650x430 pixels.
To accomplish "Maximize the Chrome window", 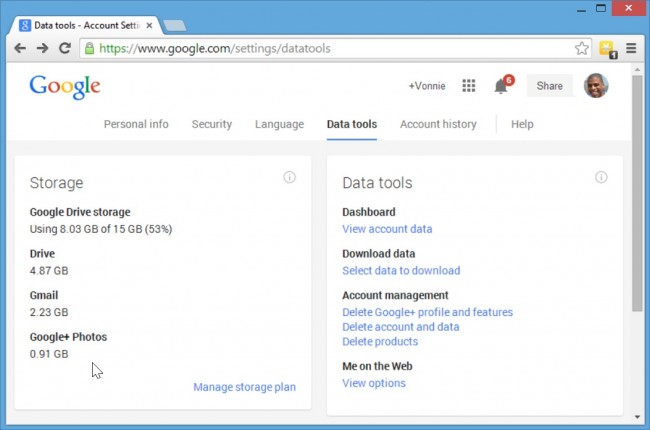I will click(x=601, y=8).
